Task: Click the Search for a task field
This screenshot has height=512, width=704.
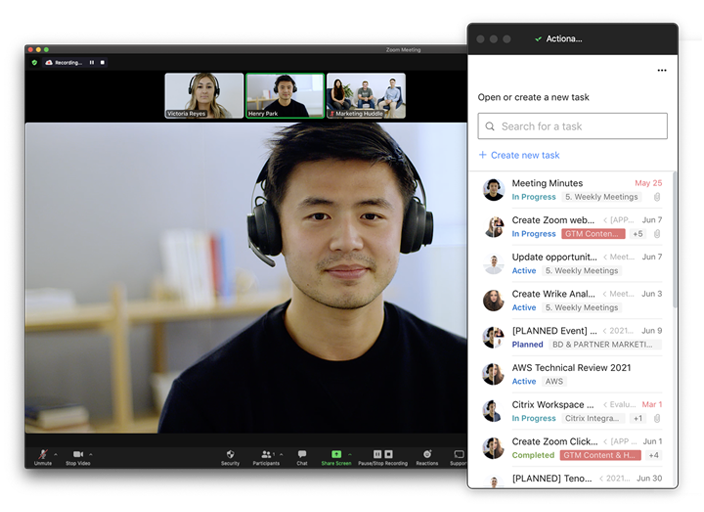Action: pyautogui.click(x=572, y=126)
